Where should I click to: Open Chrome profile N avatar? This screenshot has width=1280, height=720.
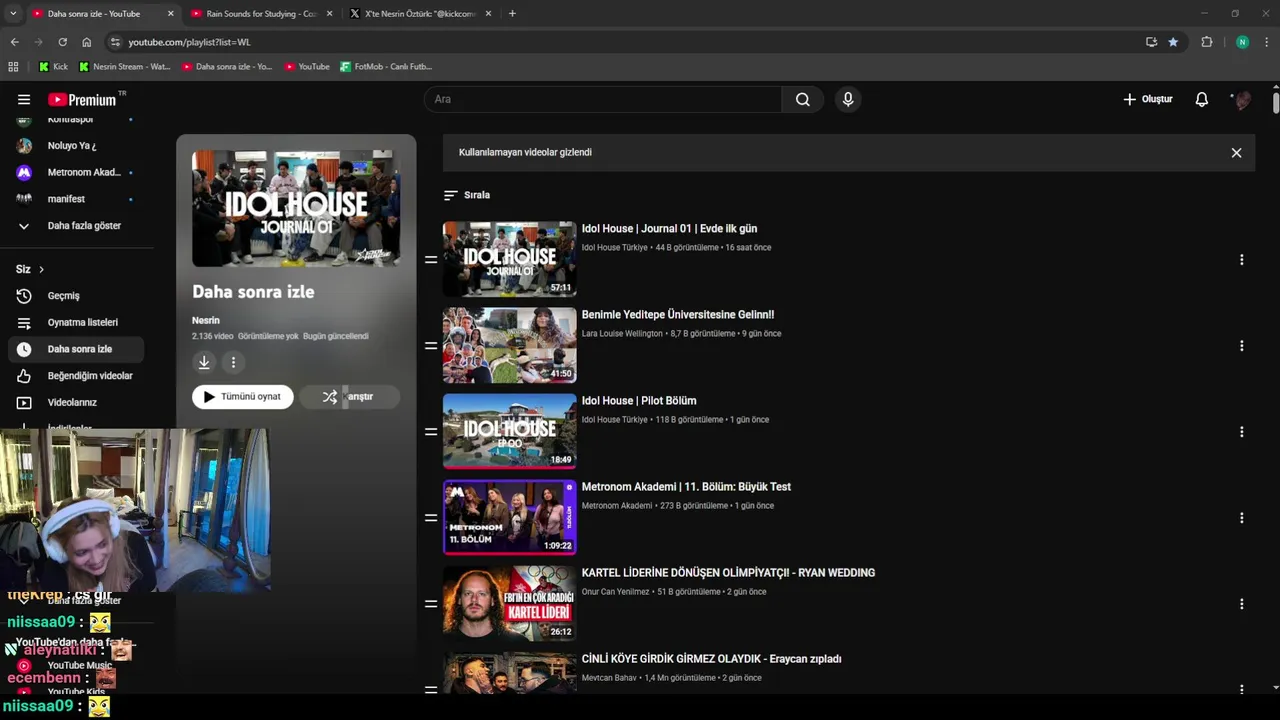(1242, 42)
